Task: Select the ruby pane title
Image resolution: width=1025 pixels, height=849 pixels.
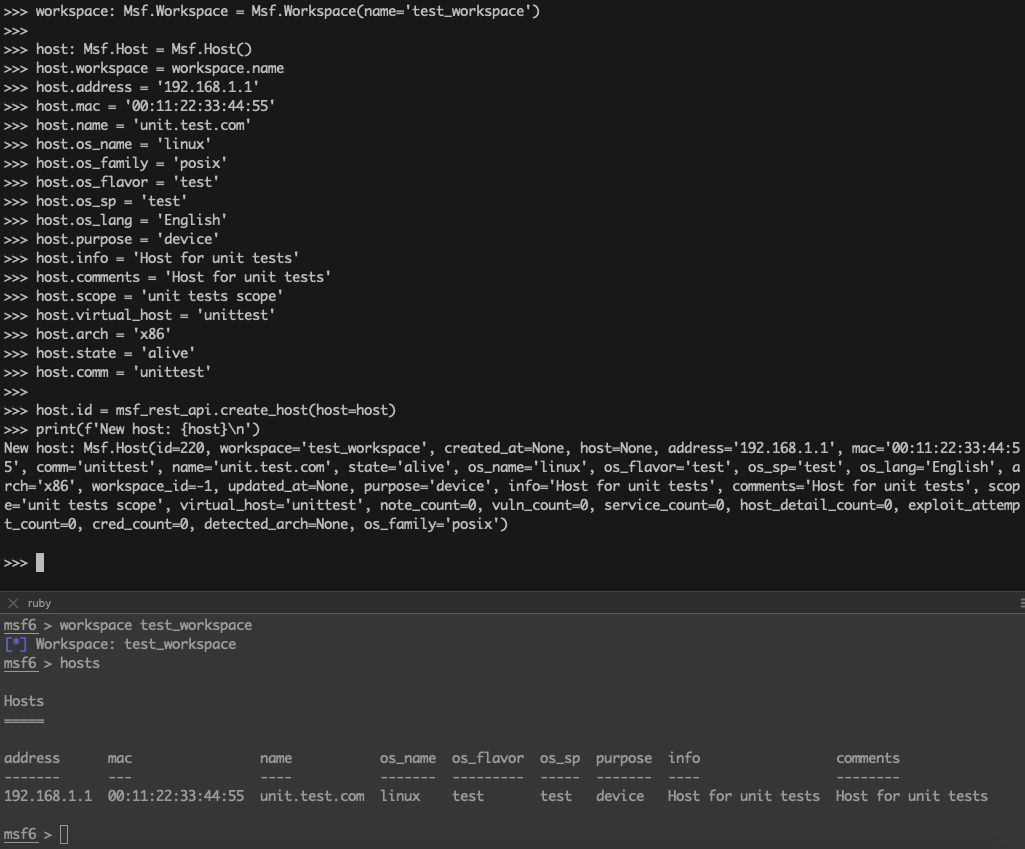Action: pyautogui.click(x=39, y=603)
